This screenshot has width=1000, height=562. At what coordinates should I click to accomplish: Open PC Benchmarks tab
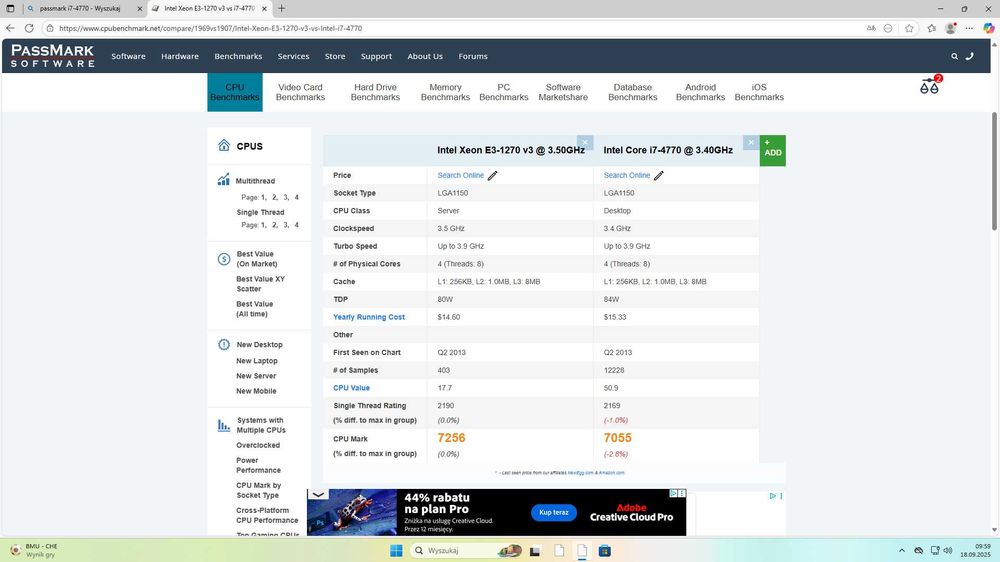[504, 92]
